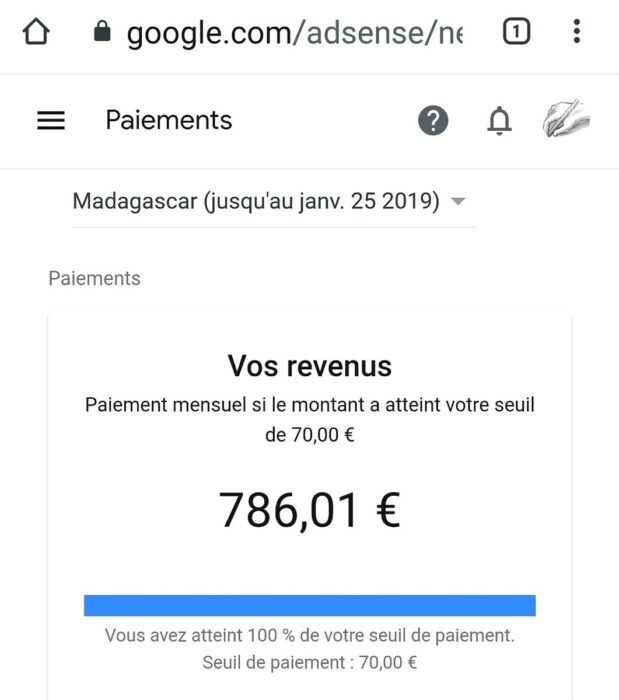This screenshot has width=619, height=700.
Task: Tap the padlock site security icon
Action: (102, 31)
